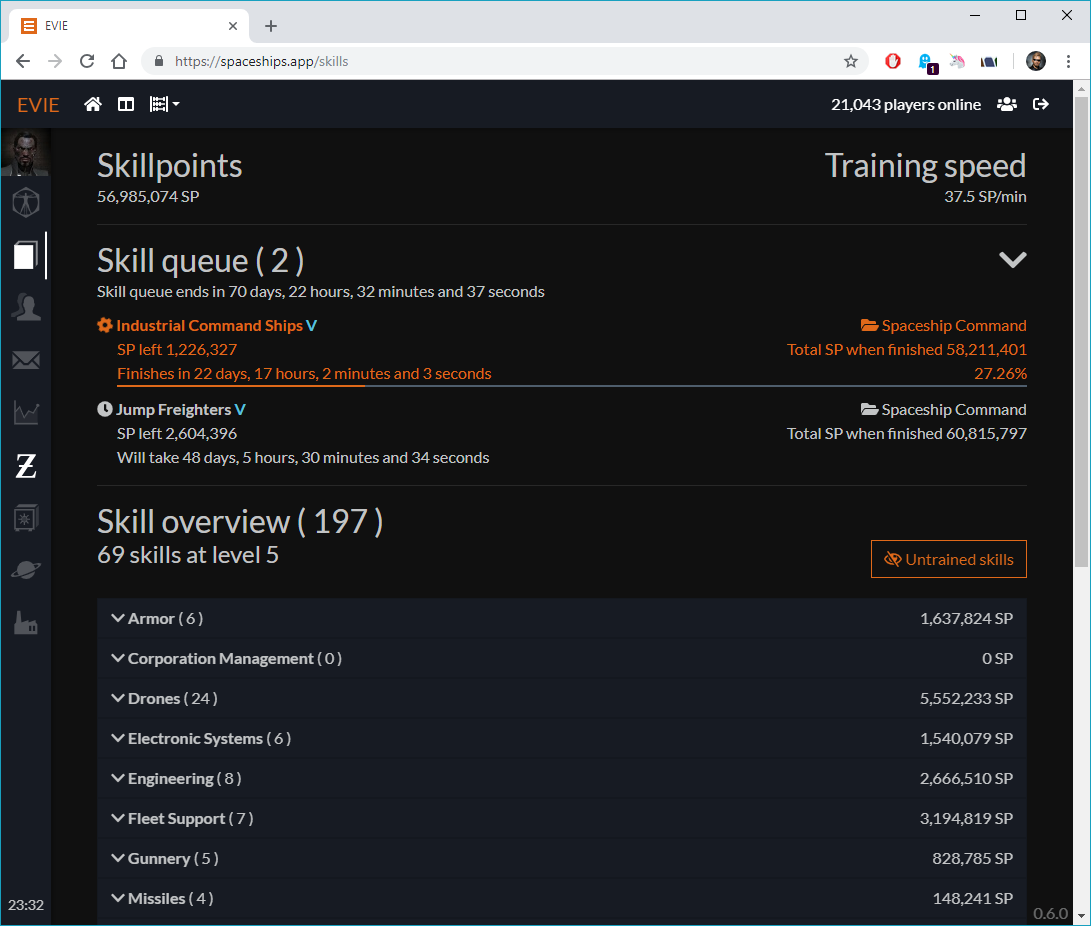Click the blue extension icon with badge 1
Image resolution: width=1091 pixels, height=926 pixels.
pyautogui.click(x=927, y=62)
